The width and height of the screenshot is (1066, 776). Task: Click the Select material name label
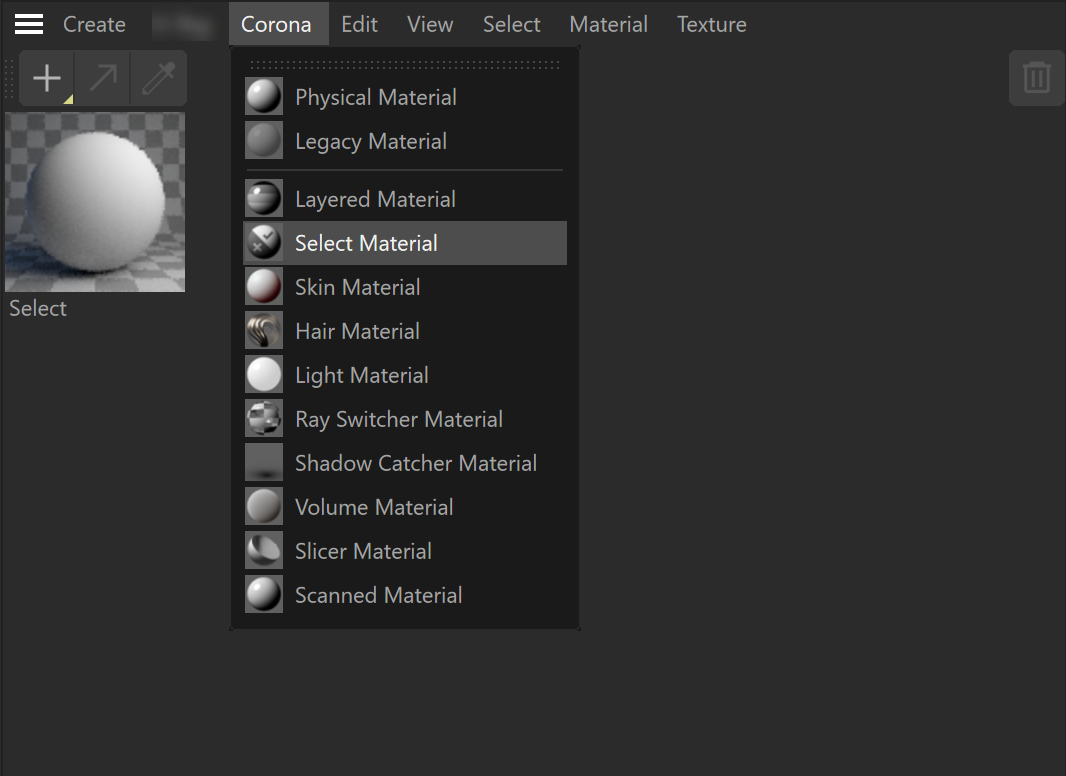point(38,308)
